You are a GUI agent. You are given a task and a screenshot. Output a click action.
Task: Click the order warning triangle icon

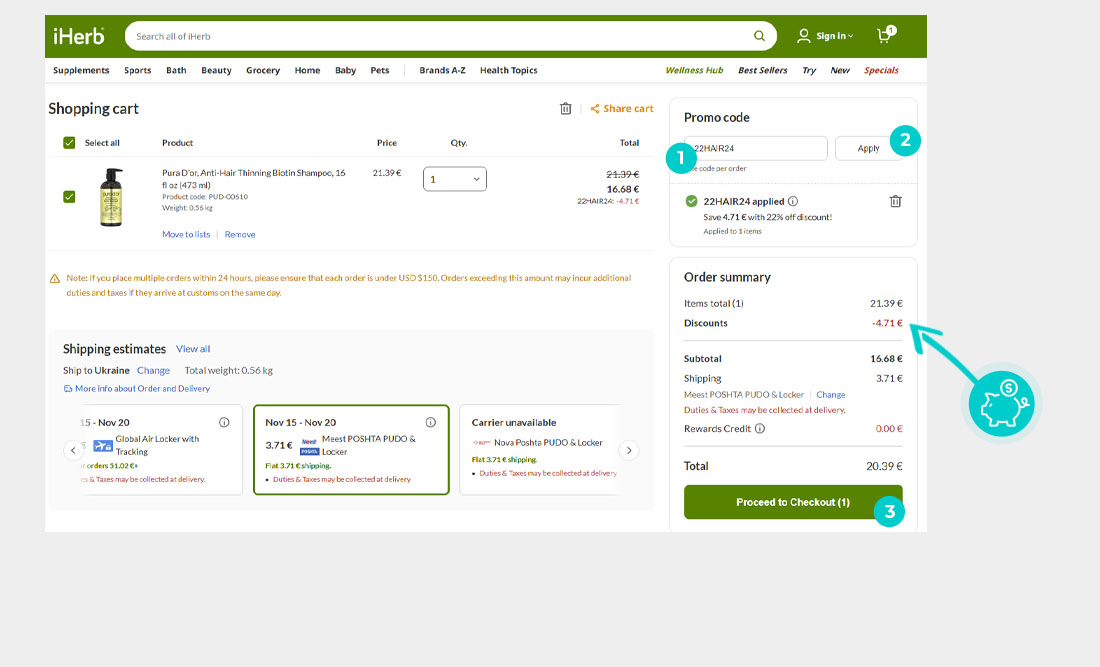click(55, 278)
